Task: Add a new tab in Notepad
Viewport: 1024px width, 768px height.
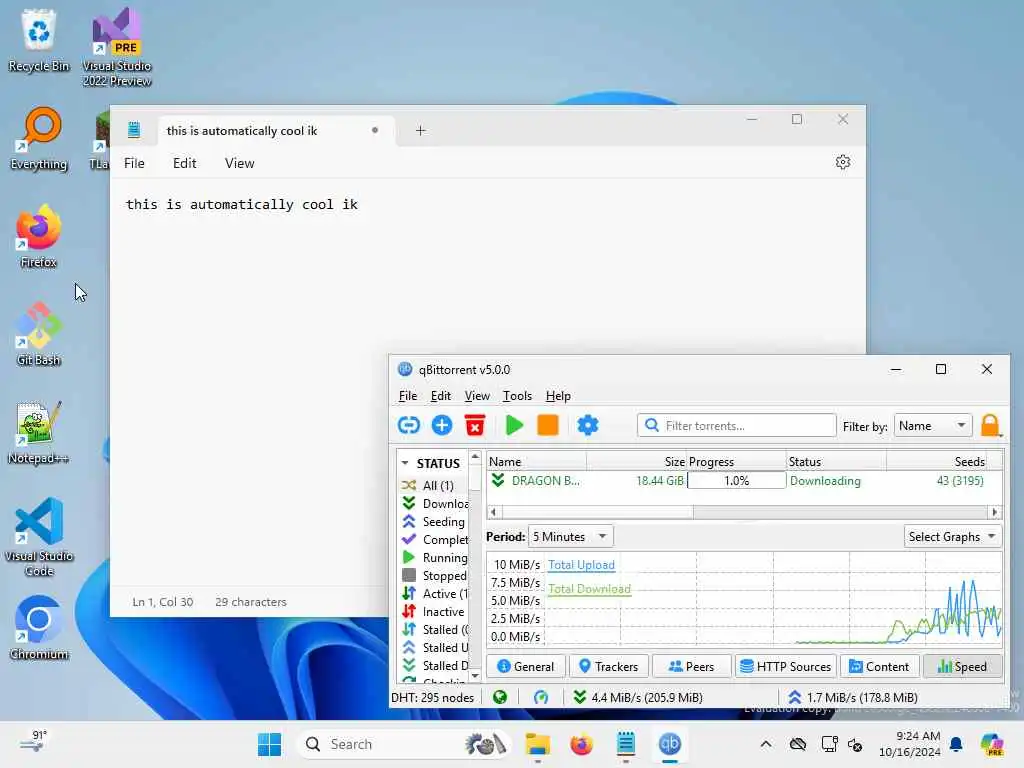Action: (421, 131)
